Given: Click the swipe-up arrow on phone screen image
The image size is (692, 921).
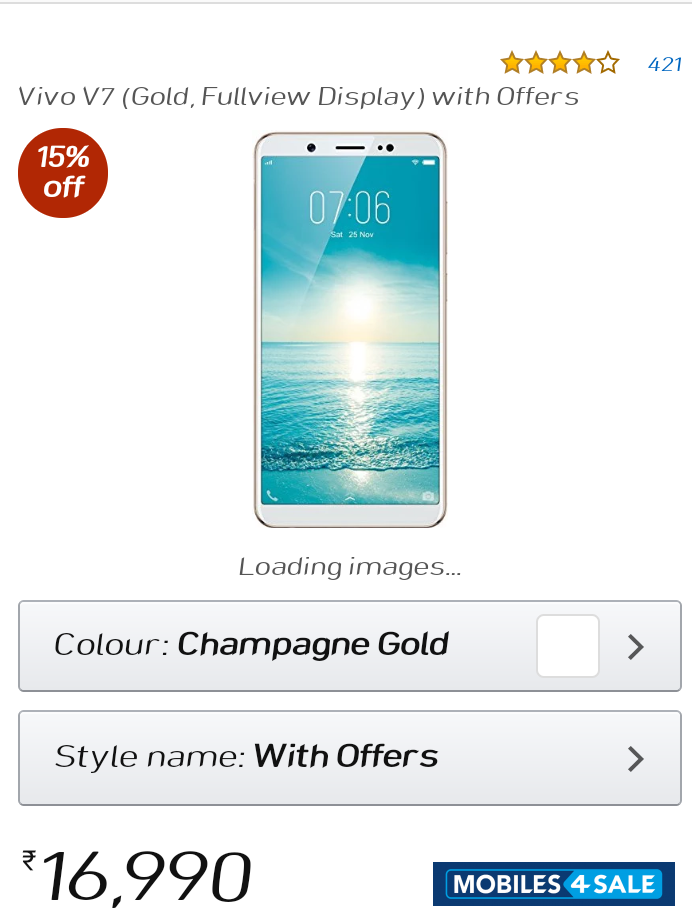Looking at the screenshot, I should [350, 499].
